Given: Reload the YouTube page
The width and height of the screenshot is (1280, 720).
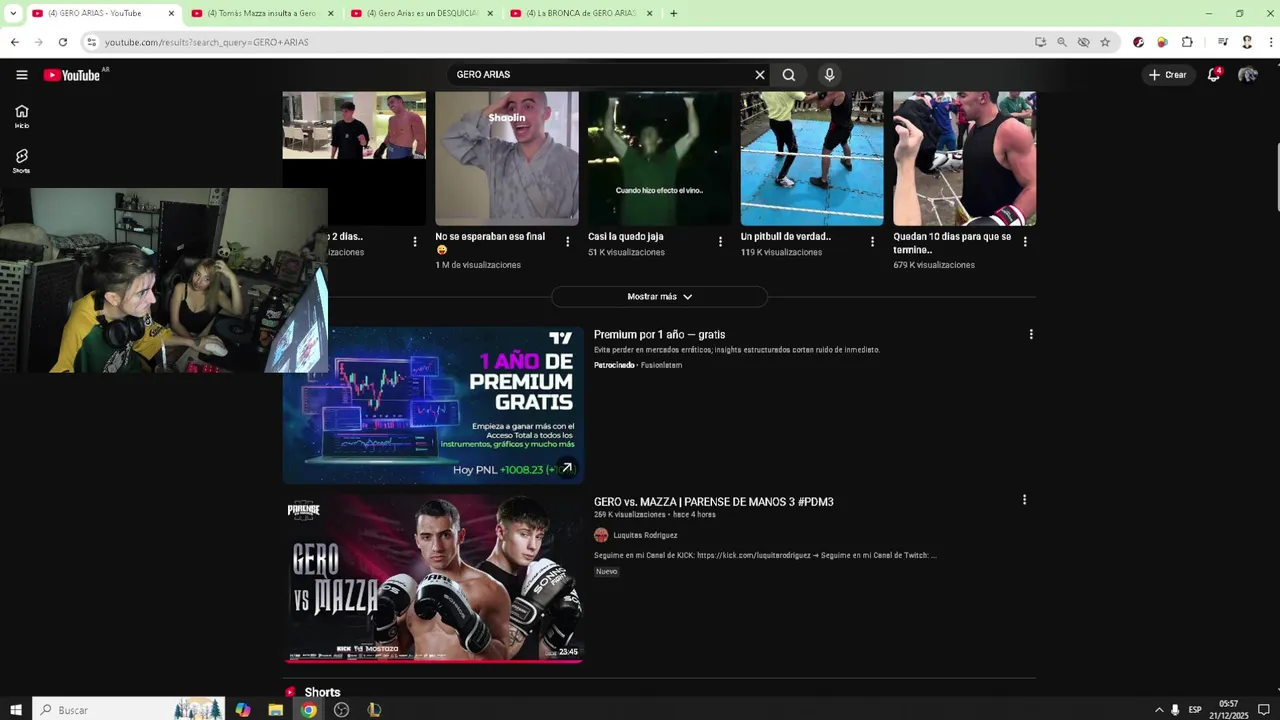Looking at the screenshot, I should point(62,42).
